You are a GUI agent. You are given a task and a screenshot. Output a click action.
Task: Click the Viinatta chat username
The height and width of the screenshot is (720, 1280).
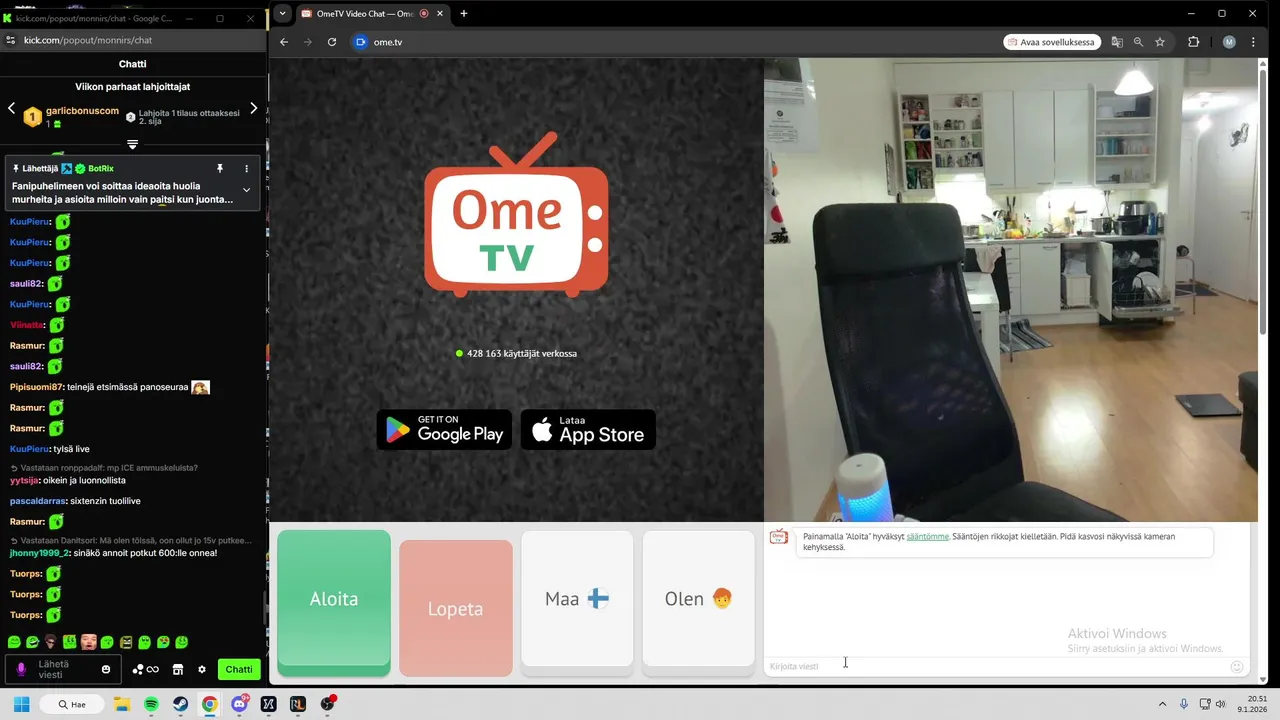tap(27, 325)
